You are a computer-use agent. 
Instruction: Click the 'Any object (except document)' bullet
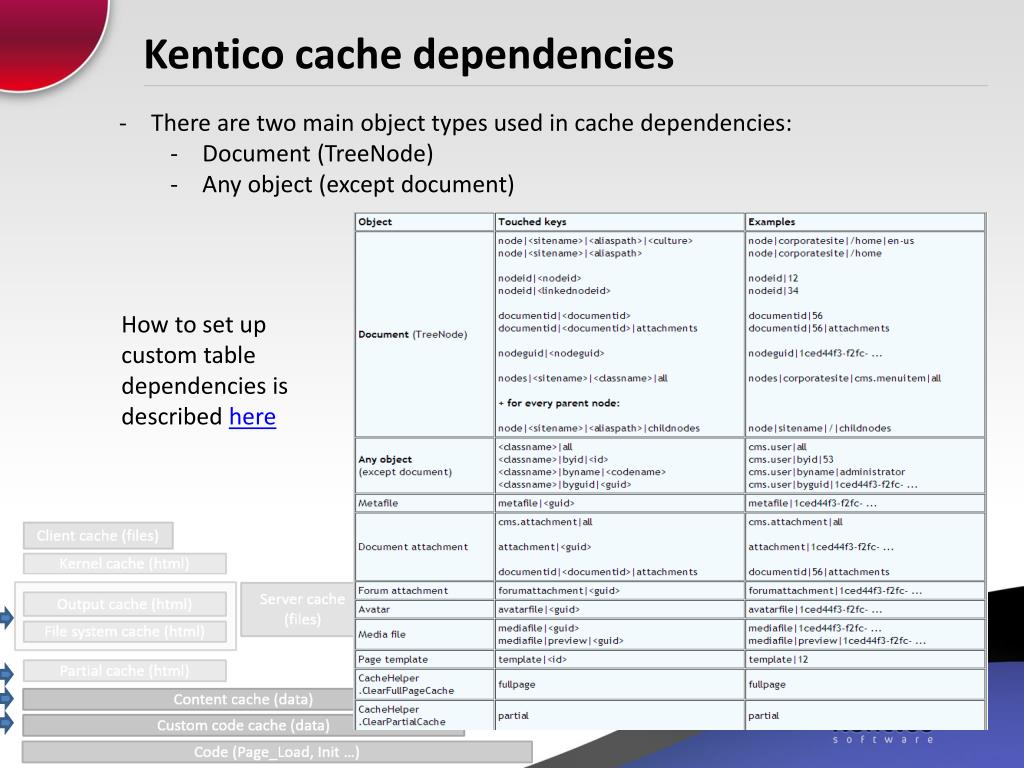point(358,184)
